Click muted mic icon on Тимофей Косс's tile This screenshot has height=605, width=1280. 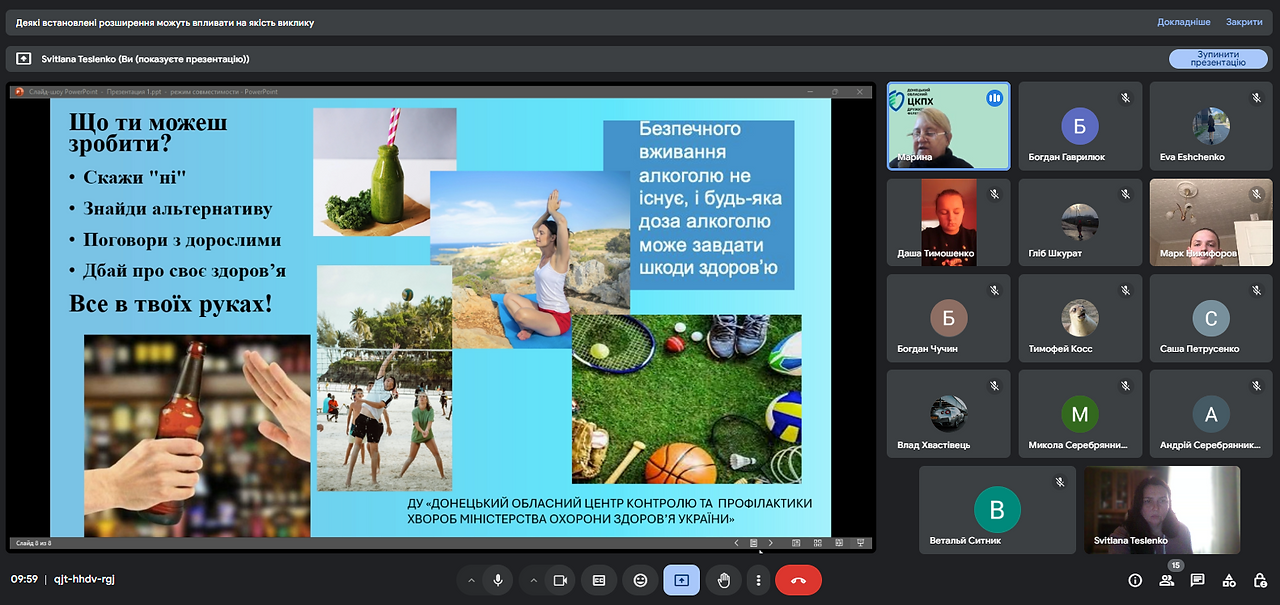tap(1125, 290)
